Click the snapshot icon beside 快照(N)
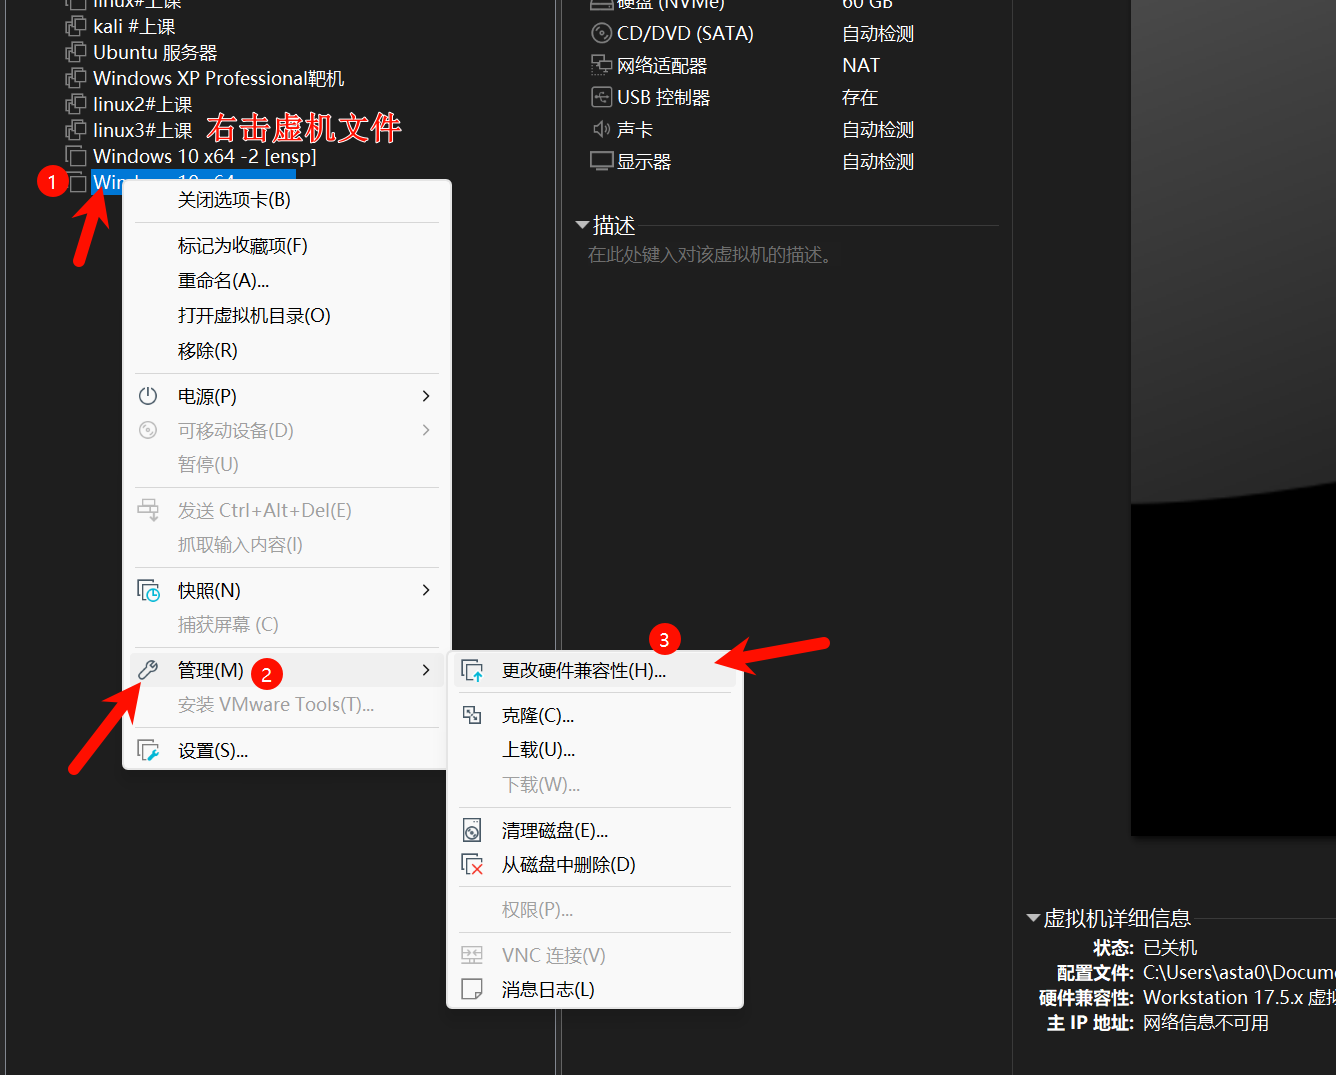The width and height of the screenshot is (1336, 1075). [x=148, y=590]
